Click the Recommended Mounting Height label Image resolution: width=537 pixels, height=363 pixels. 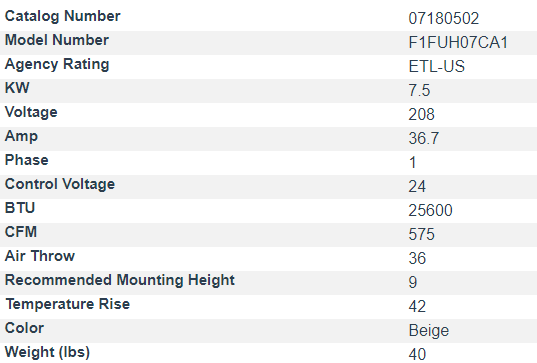click(120, 280)
